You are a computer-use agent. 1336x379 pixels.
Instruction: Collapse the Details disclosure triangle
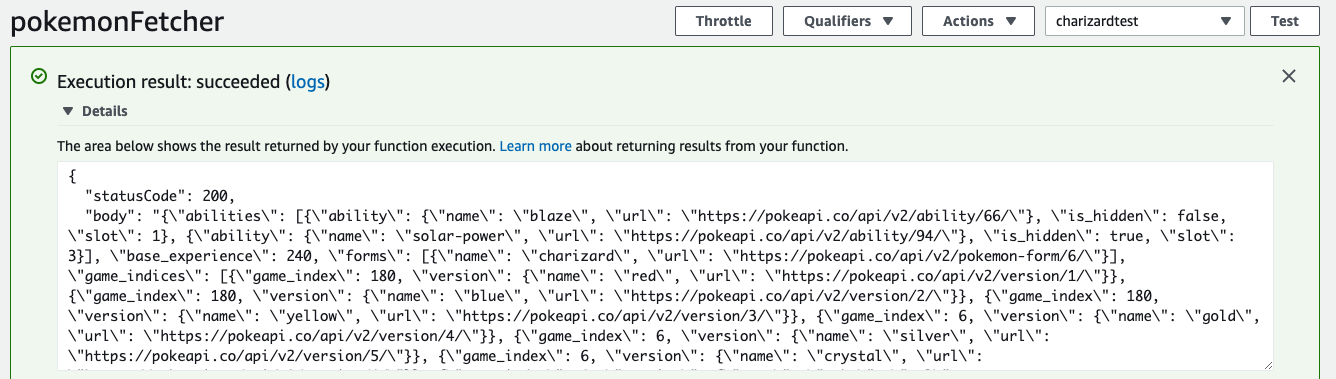point(68,112)
